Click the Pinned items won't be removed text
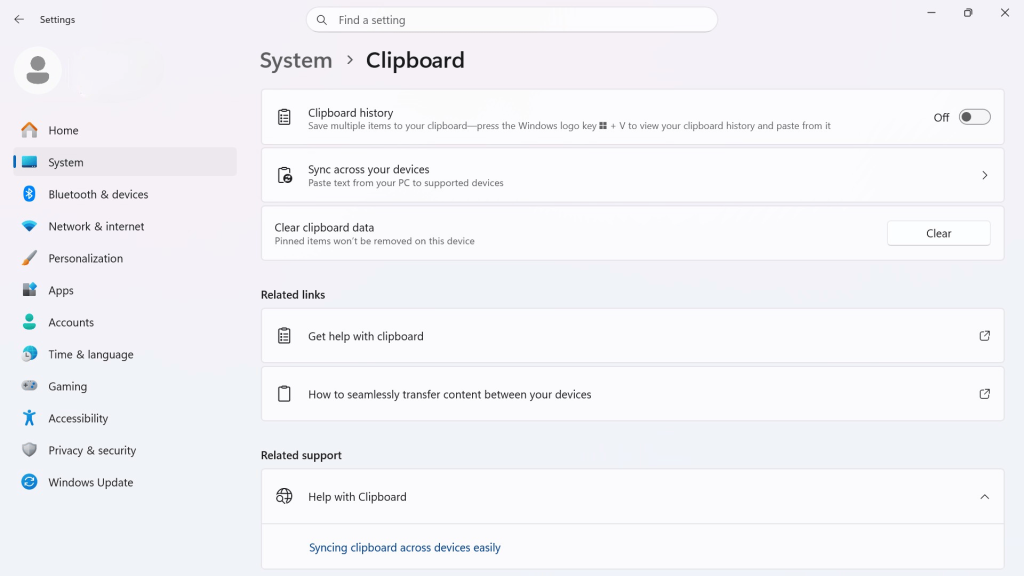Image resolution: width=1024 pixels, height=576 pixels. (x=374, y=241)
